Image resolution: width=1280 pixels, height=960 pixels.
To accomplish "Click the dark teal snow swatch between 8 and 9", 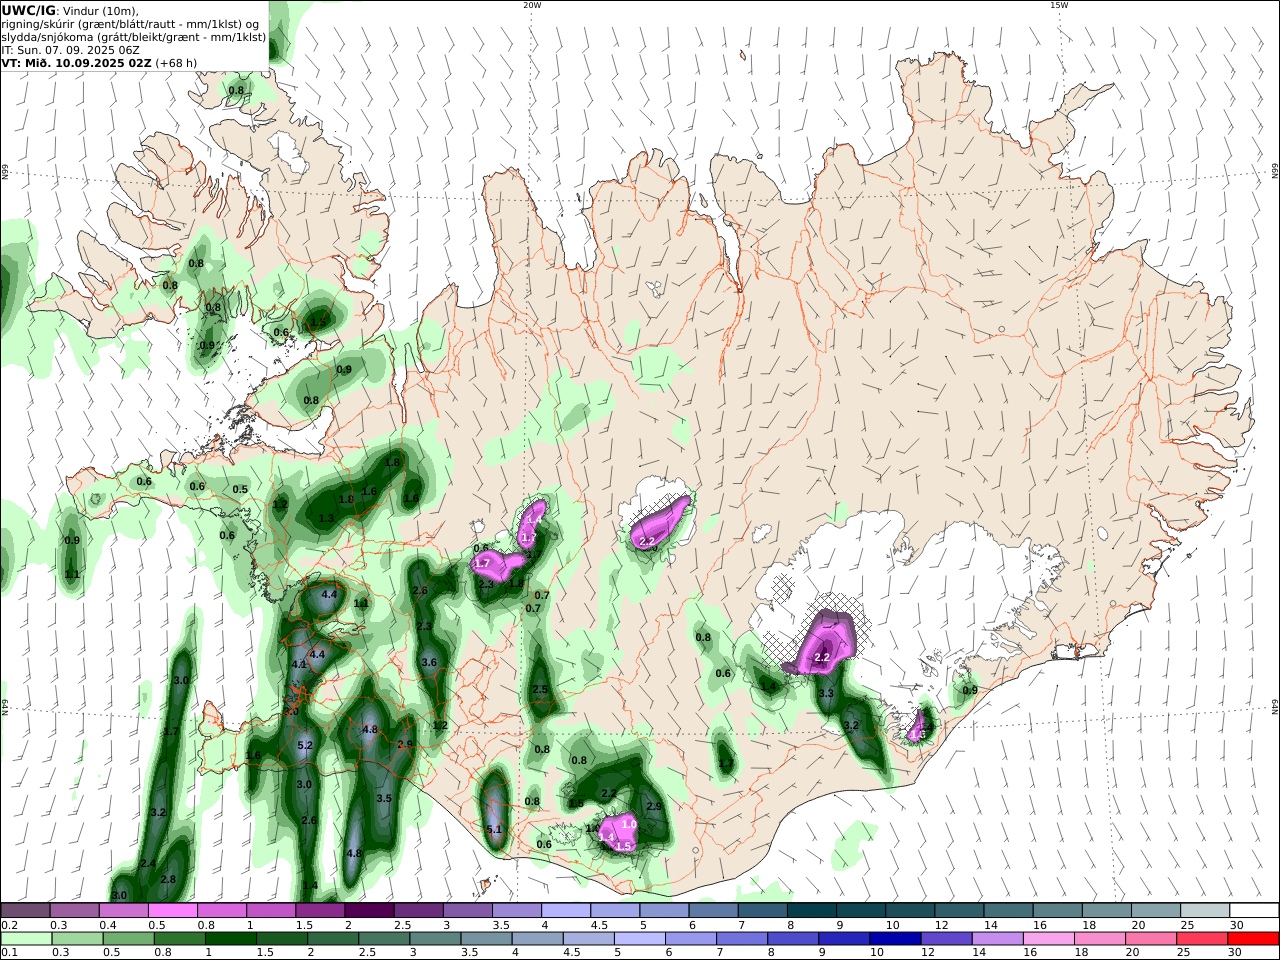I will (811, 910).
